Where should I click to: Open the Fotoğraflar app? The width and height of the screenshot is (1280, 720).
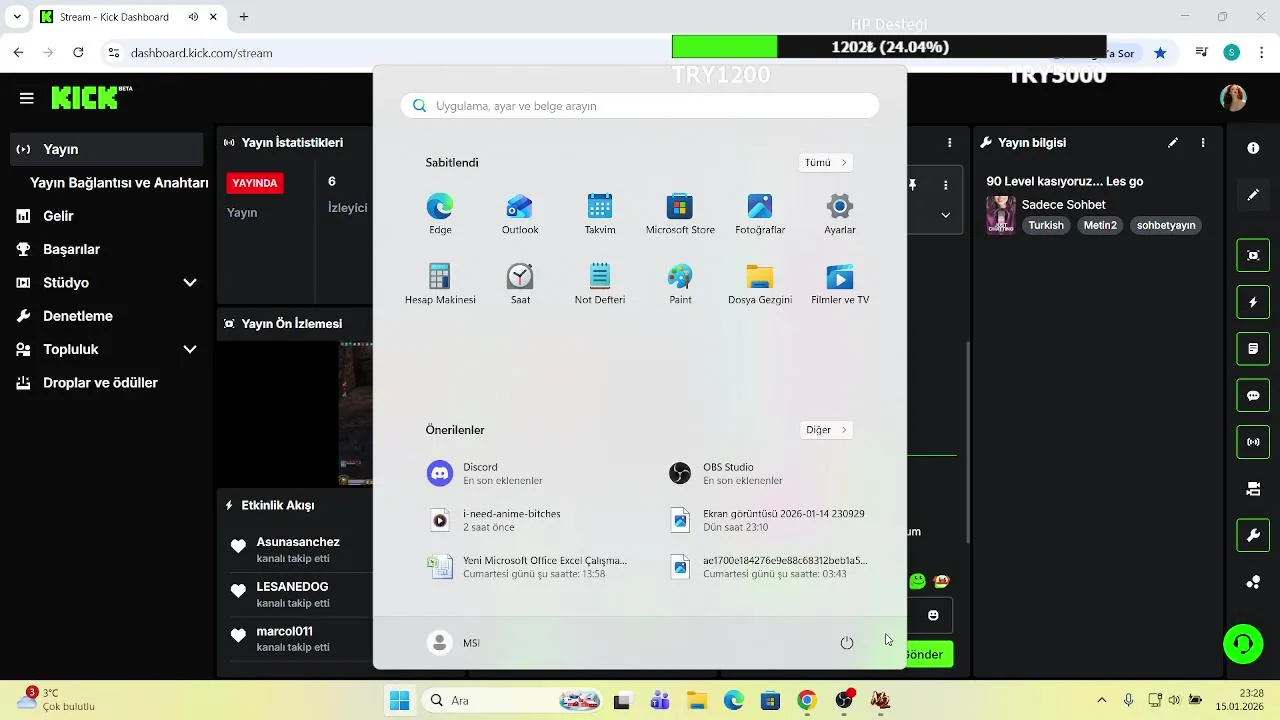pyautogui.click(x=760, y=215)
